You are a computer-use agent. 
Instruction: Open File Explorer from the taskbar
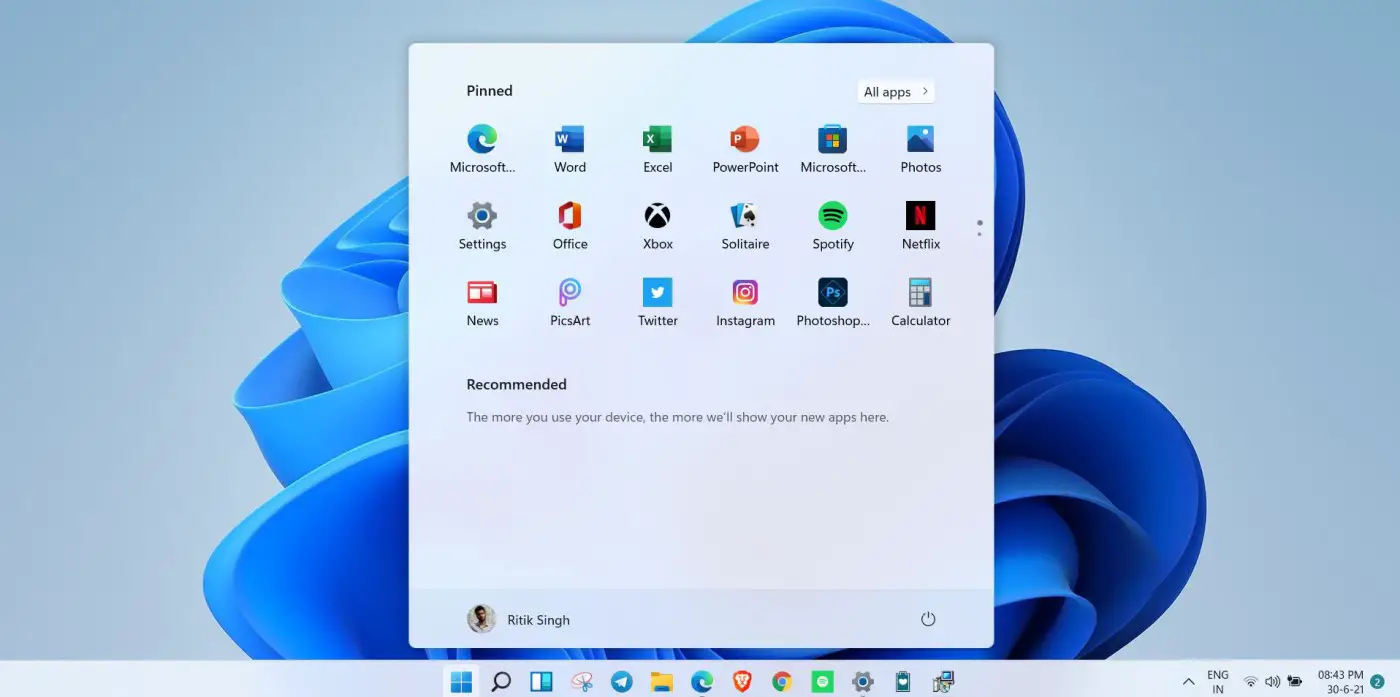pos(661,682)
